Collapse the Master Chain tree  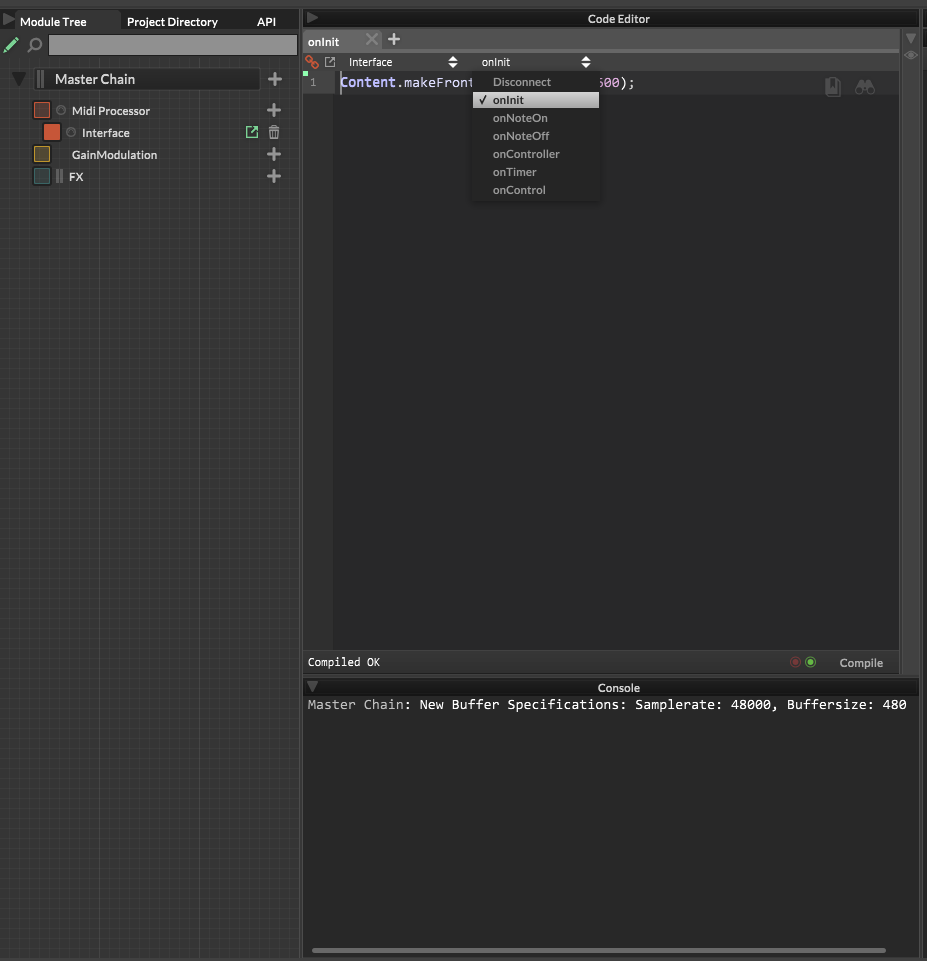coord(19,79)
